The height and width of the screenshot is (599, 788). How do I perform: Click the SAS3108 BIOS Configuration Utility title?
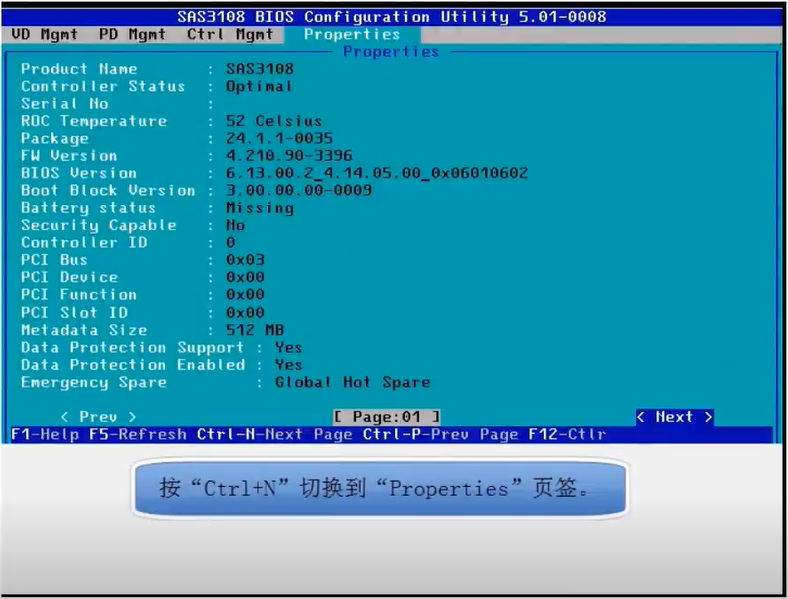tap(391, 17)
